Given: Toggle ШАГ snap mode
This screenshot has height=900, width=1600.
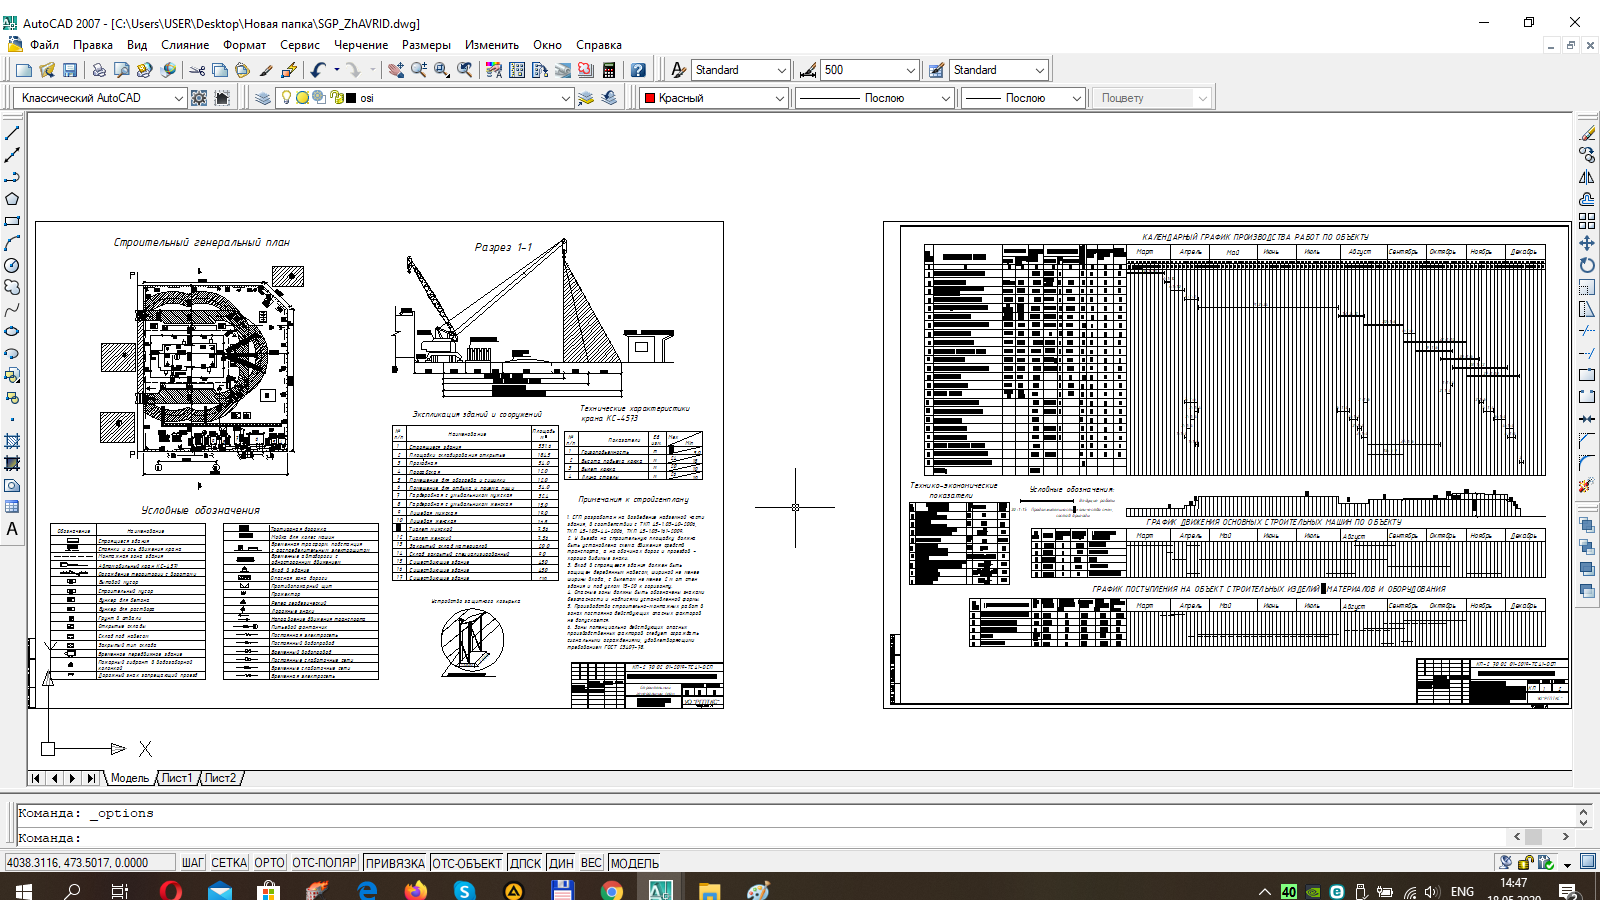Looking at the screenshot, I should [x=193, y=863].
